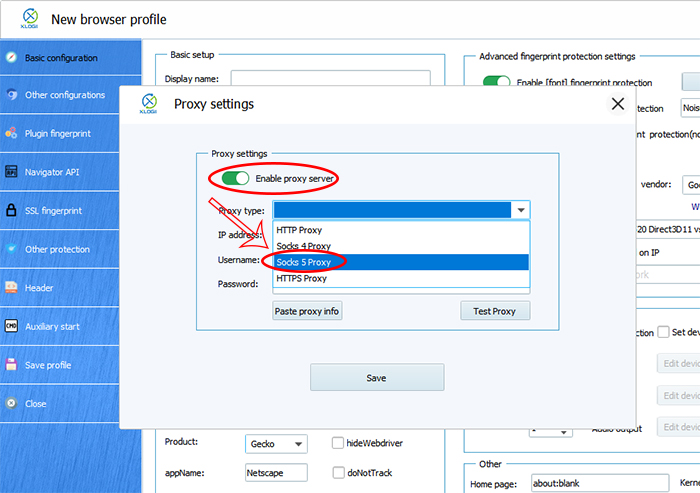Click the Test Proxy button
The image size is (700, 493).
tap(495, 311)
